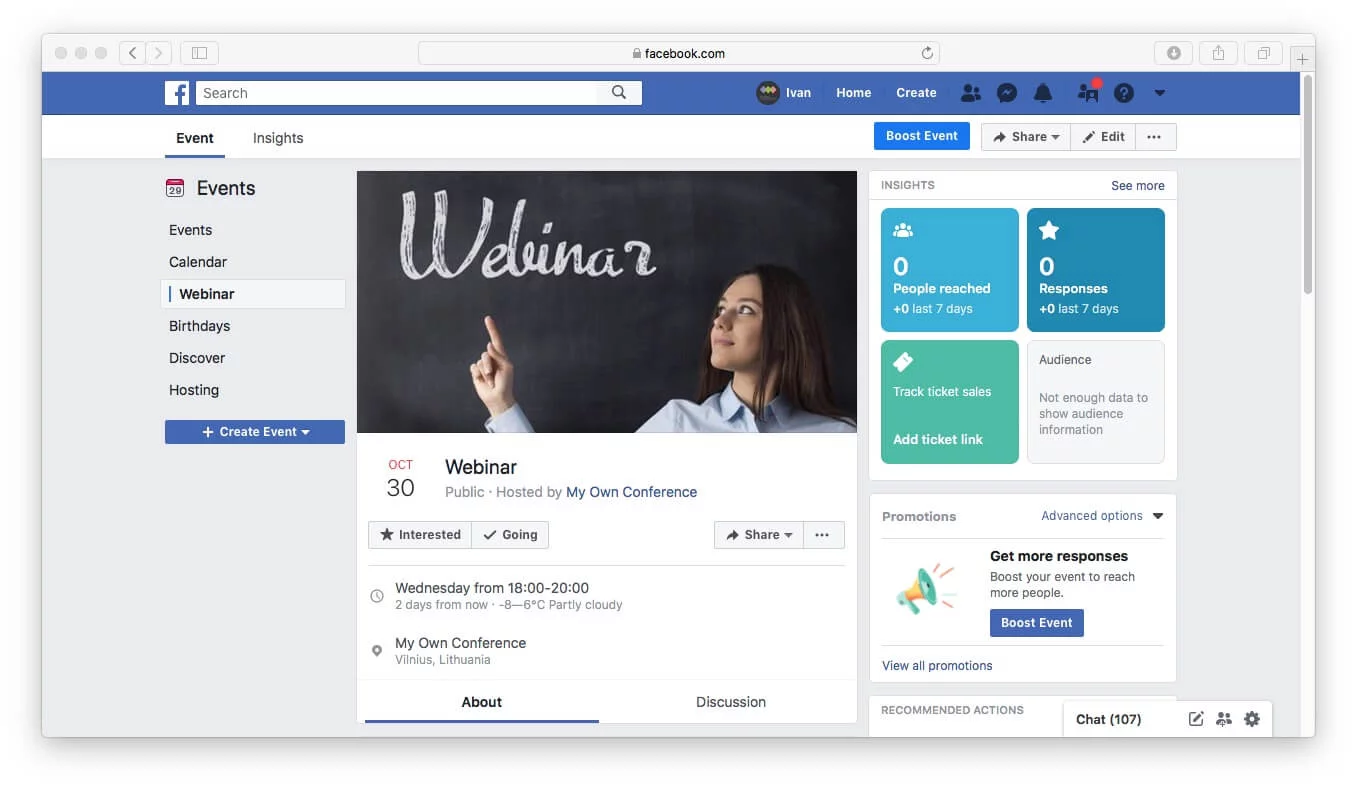Open the Quick Help question mark icon
The height and width of the screenshot is (787, 1357).
(1123, 92)
